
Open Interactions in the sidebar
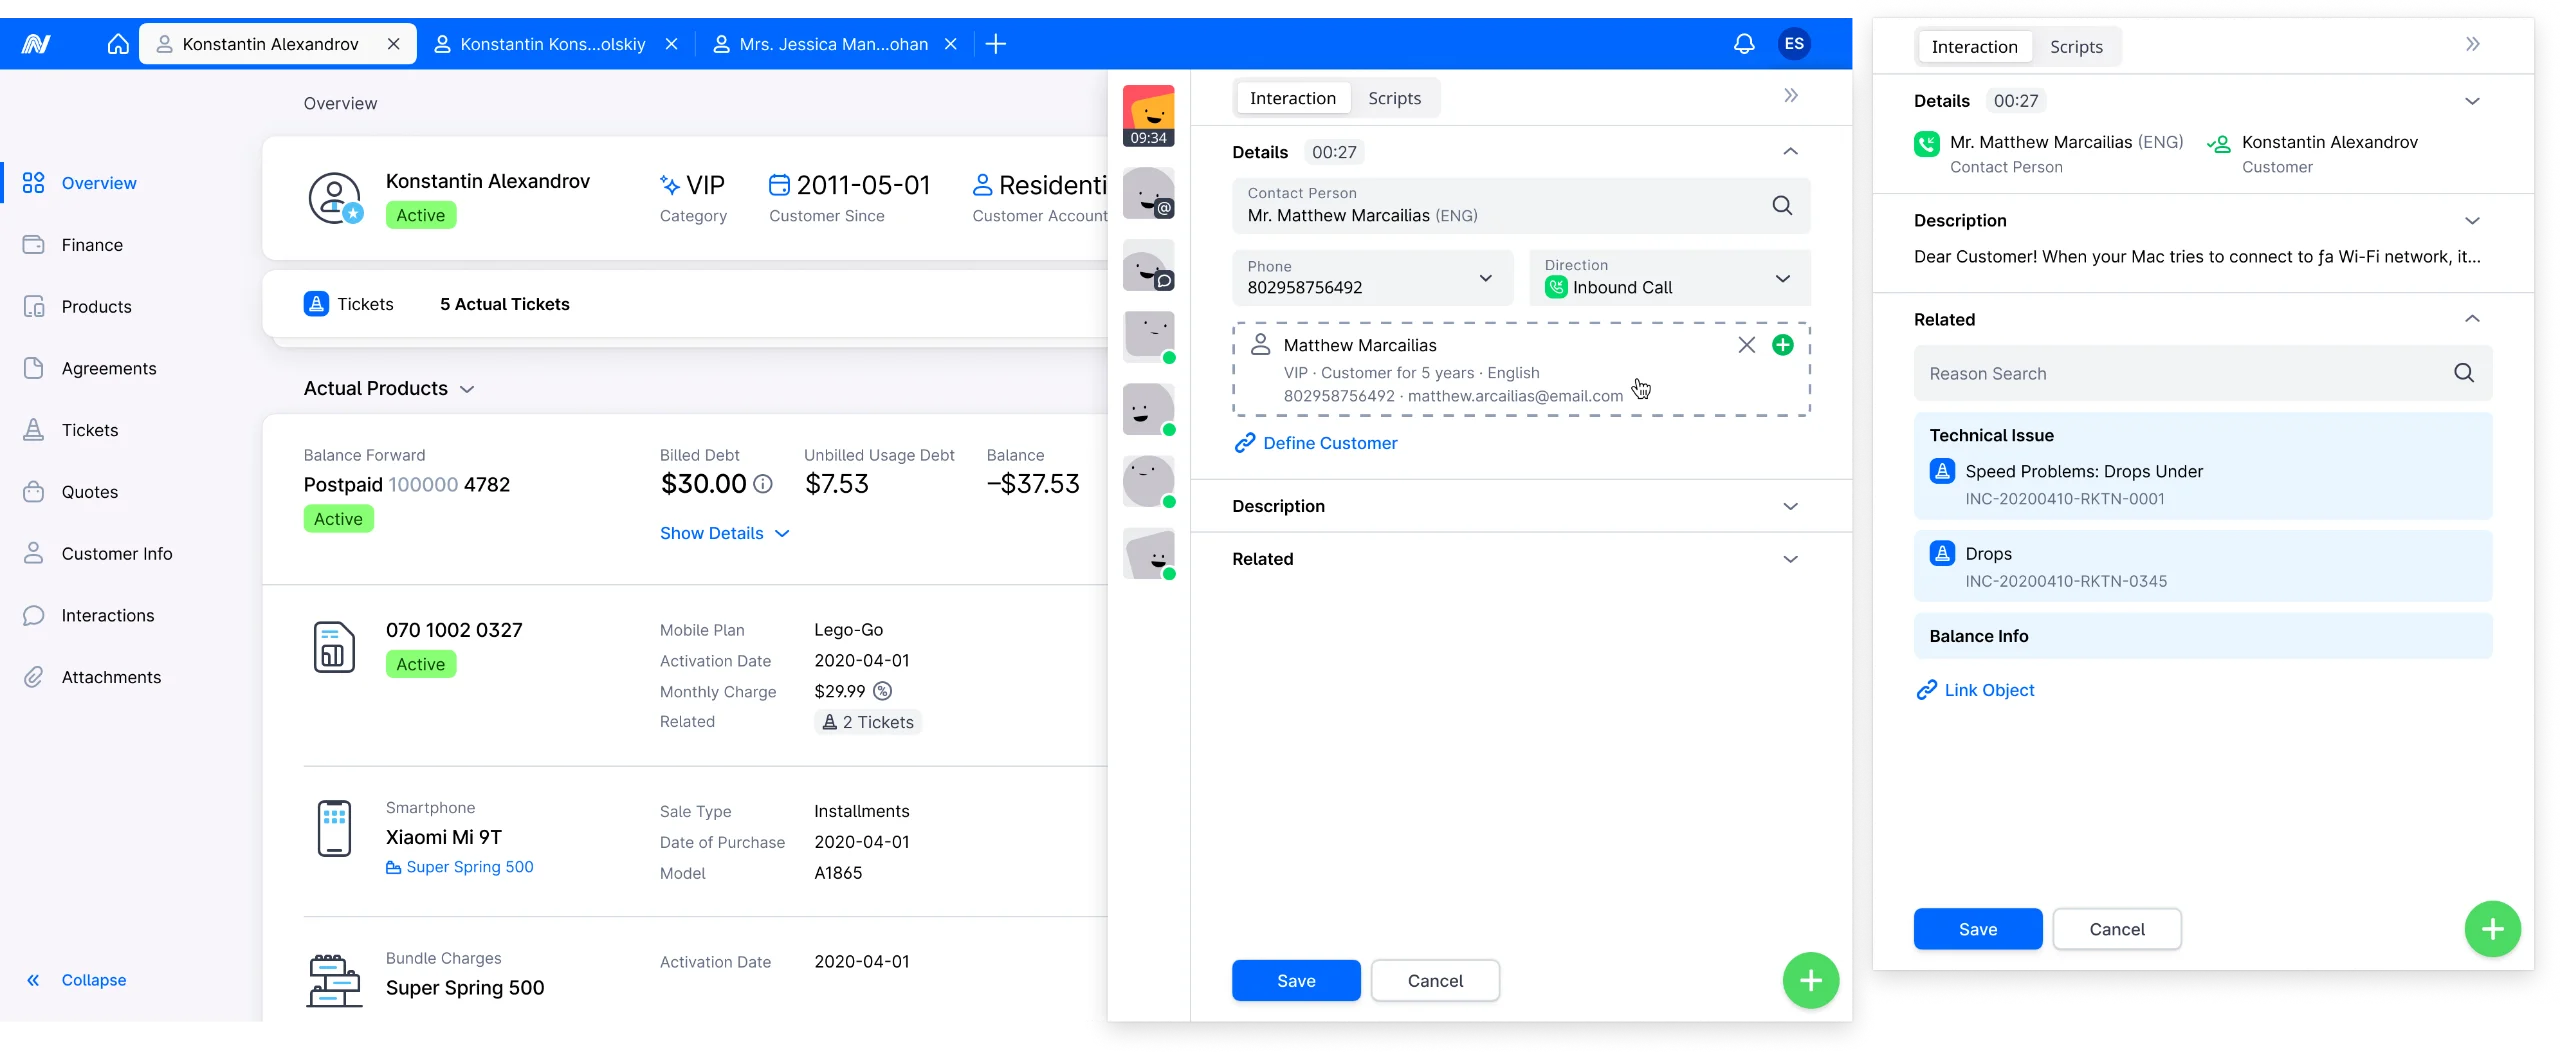tap(108, 615)
